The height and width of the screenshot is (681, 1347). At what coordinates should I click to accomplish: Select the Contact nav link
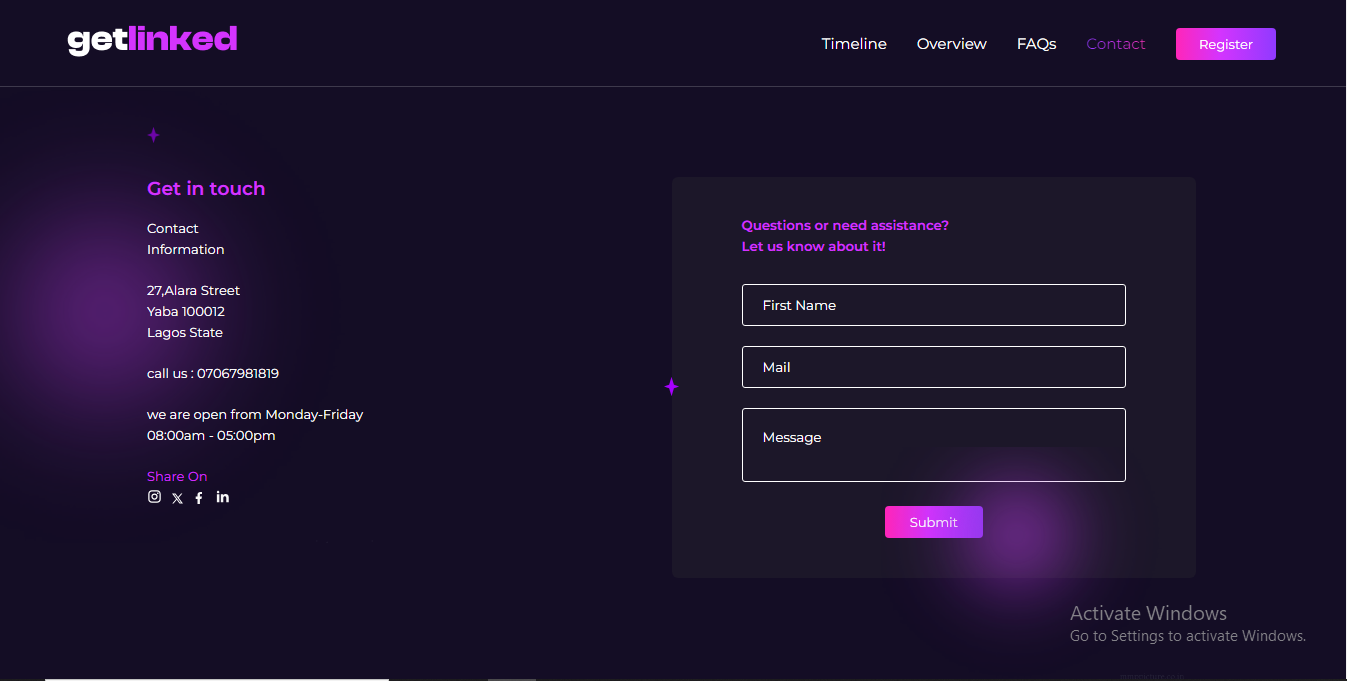pos(1116,44)
